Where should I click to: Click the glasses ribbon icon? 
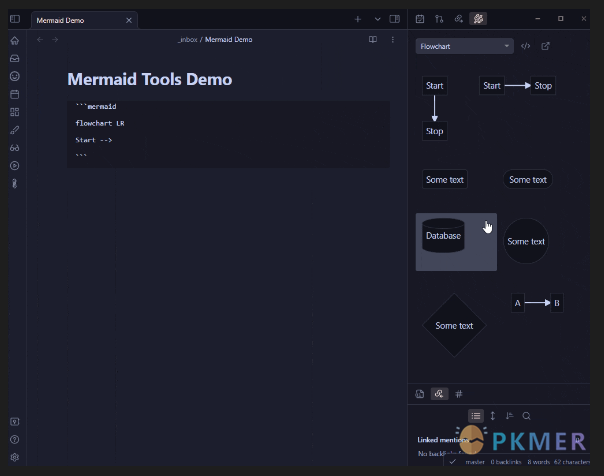15,148
